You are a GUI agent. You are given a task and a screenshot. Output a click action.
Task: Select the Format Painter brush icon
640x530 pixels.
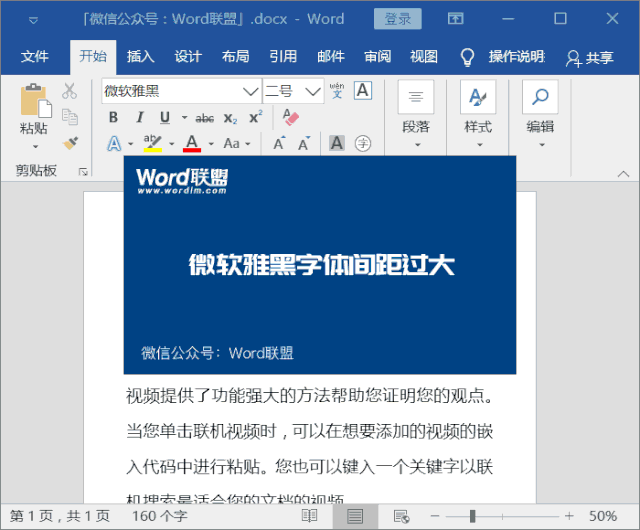(x=70, y=142)
